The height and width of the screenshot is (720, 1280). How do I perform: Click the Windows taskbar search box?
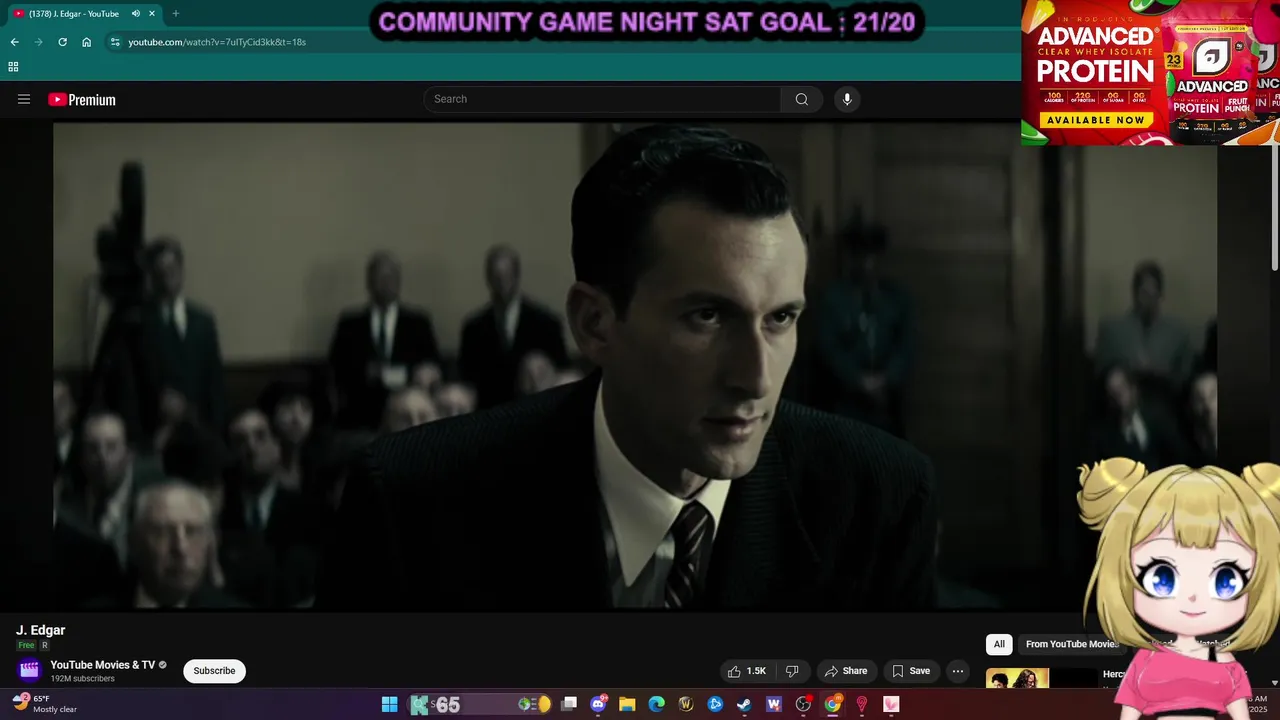(x=480, y=705)
